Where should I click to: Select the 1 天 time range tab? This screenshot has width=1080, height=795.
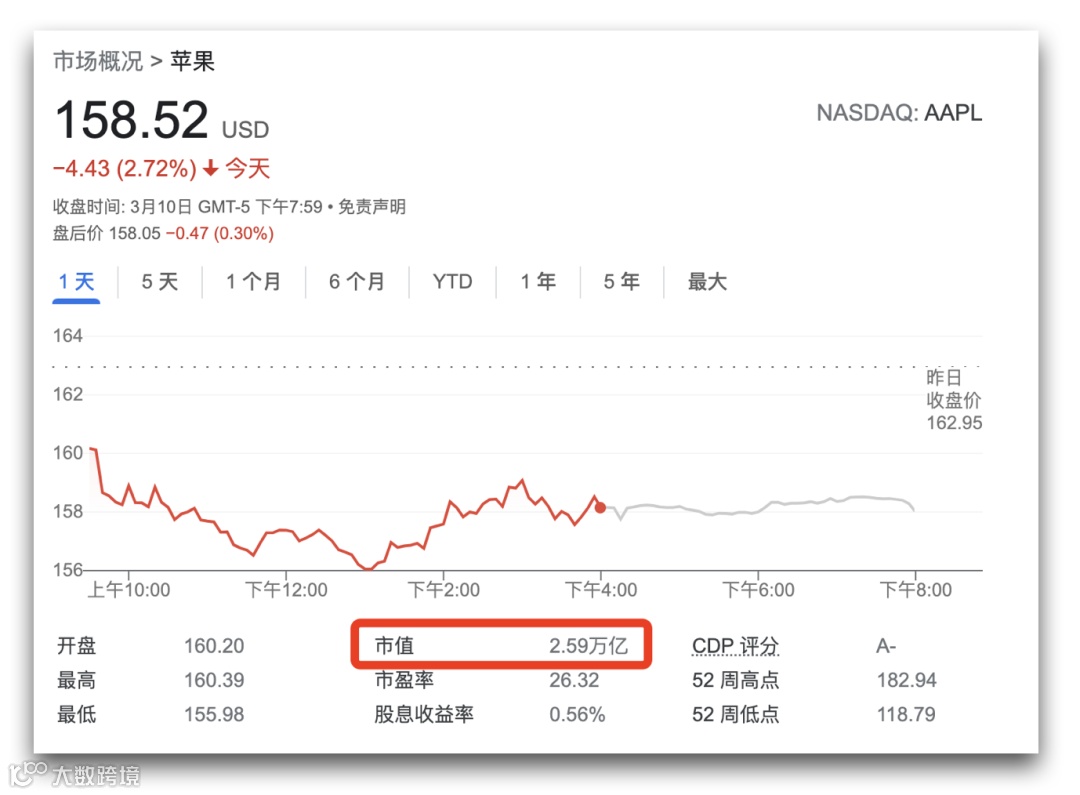pyautogui.click(x=76, y=282)
